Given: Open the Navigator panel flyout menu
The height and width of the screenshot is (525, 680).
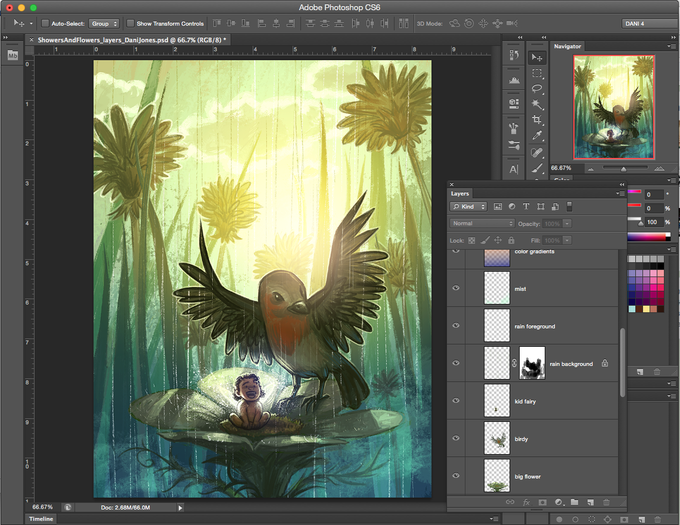Looking at the screenshot, I should (671, 46).
